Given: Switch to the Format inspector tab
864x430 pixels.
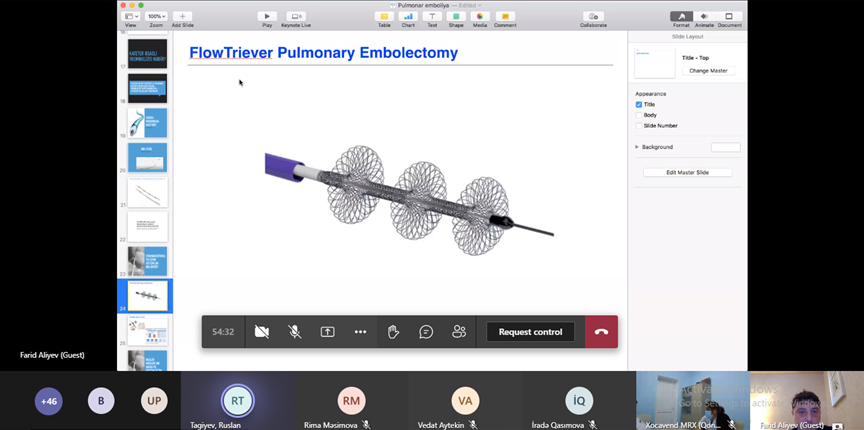Looking at the screenshot, I should pos(681,17).
